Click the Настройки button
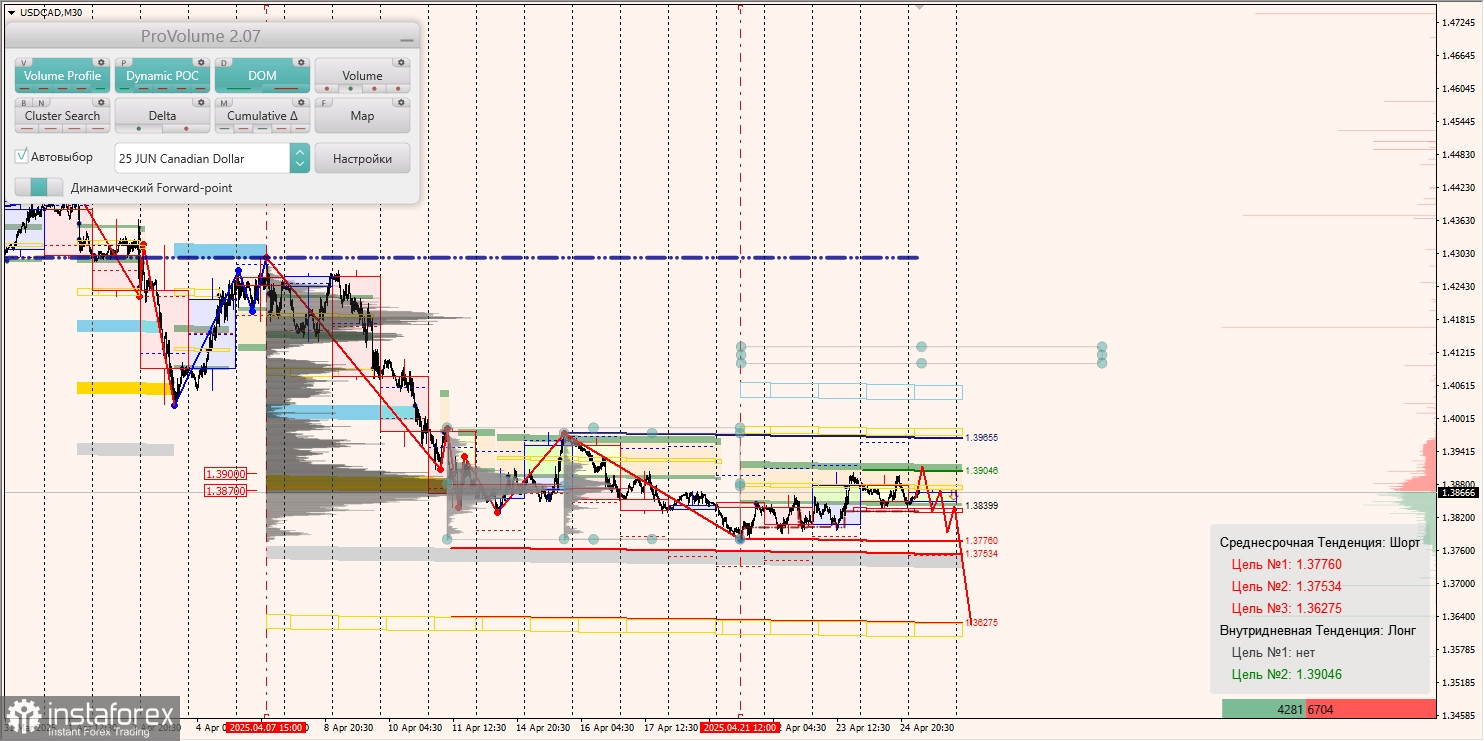The width and height of the screenshot is (1484, 741). [x=362, y=158]
